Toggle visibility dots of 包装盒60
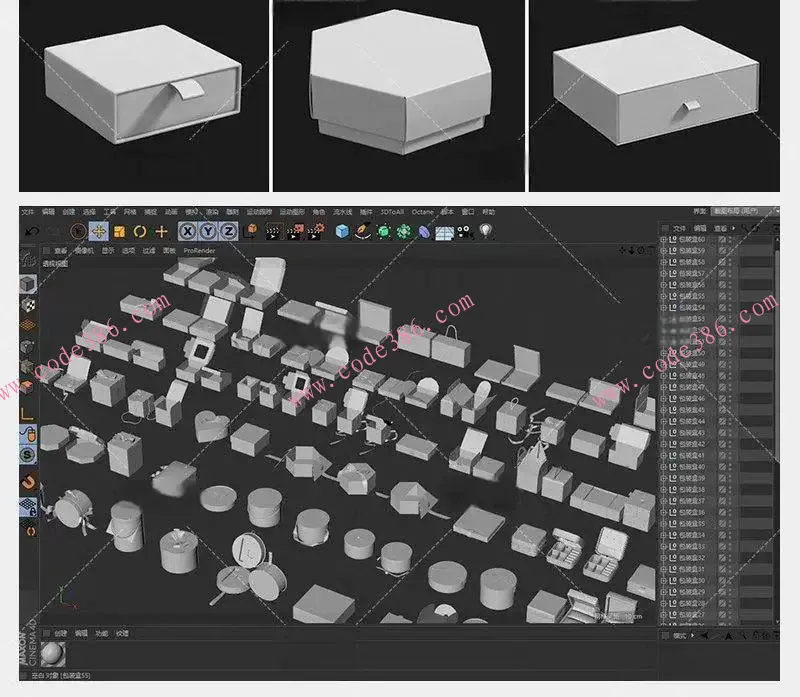 pos(730,240)
